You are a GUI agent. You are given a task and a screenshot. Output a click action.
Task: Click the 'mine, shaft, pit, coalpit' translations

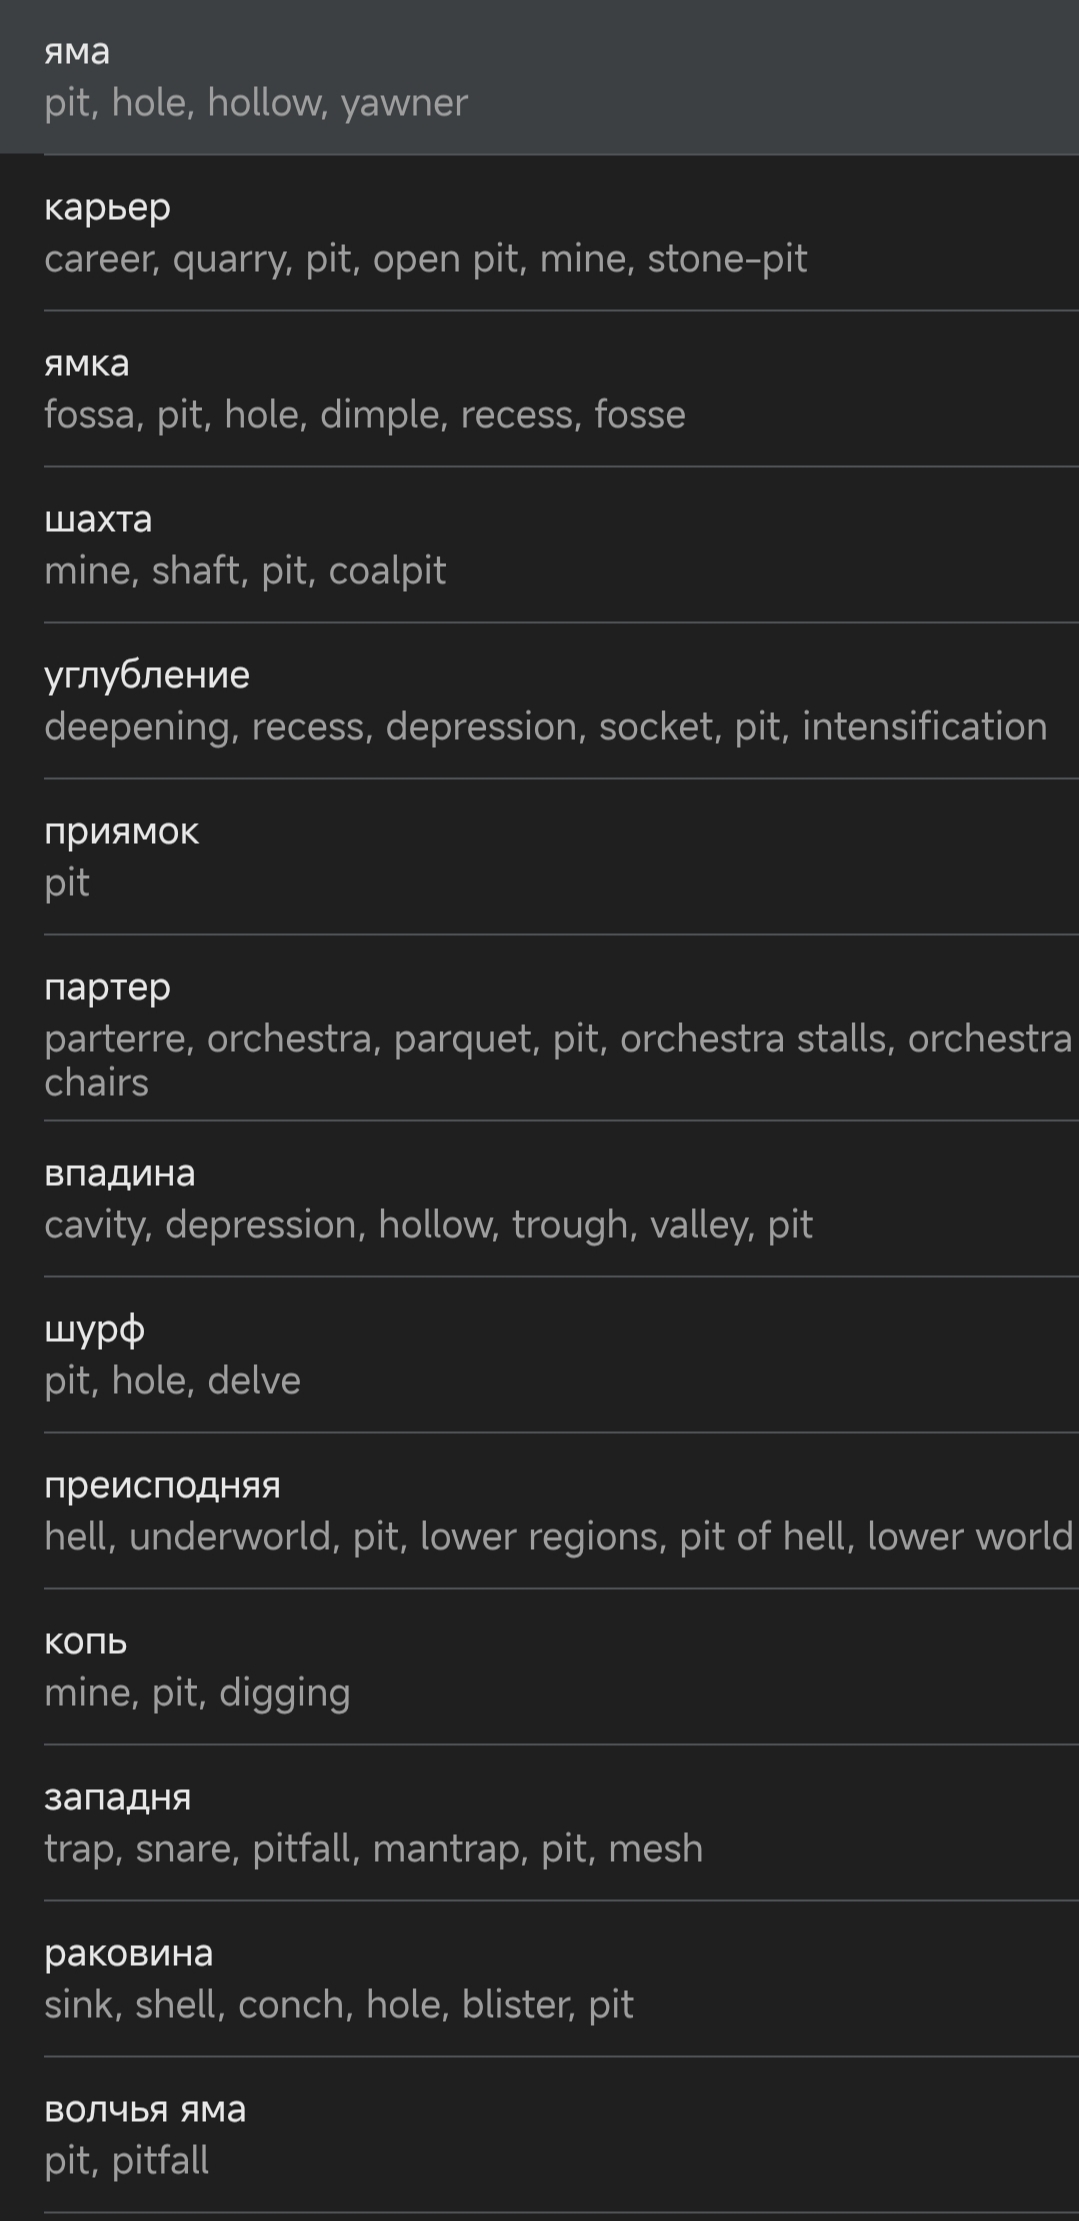245,571
